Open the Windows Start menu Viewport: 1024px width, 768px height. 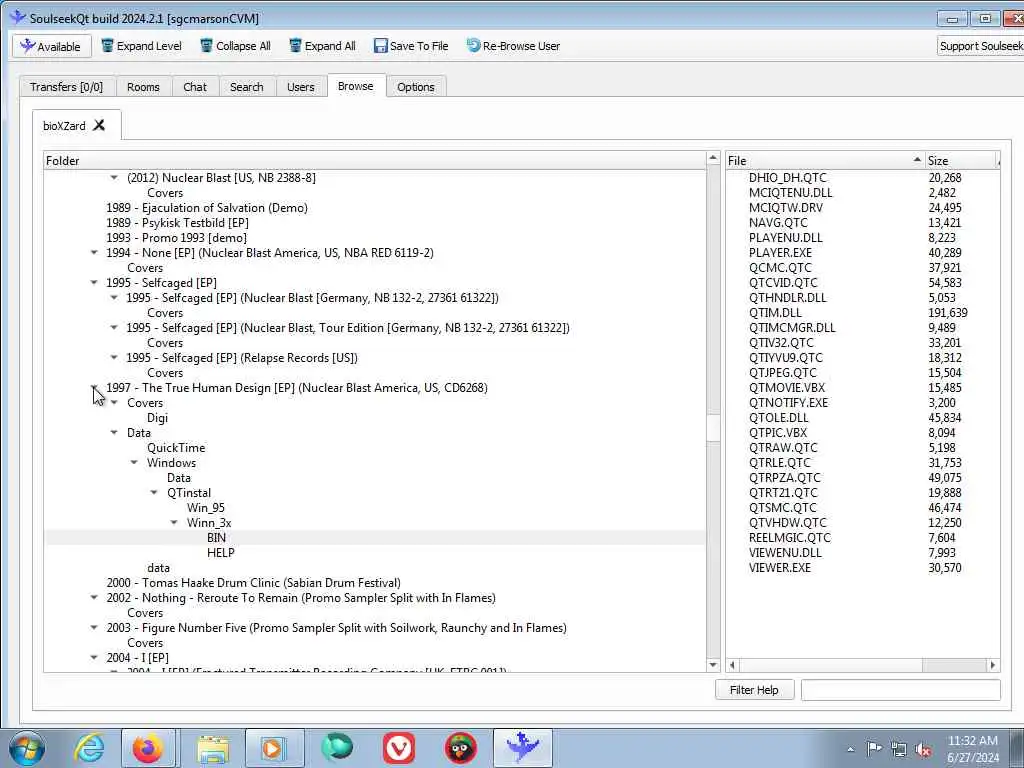coord(26,748)
